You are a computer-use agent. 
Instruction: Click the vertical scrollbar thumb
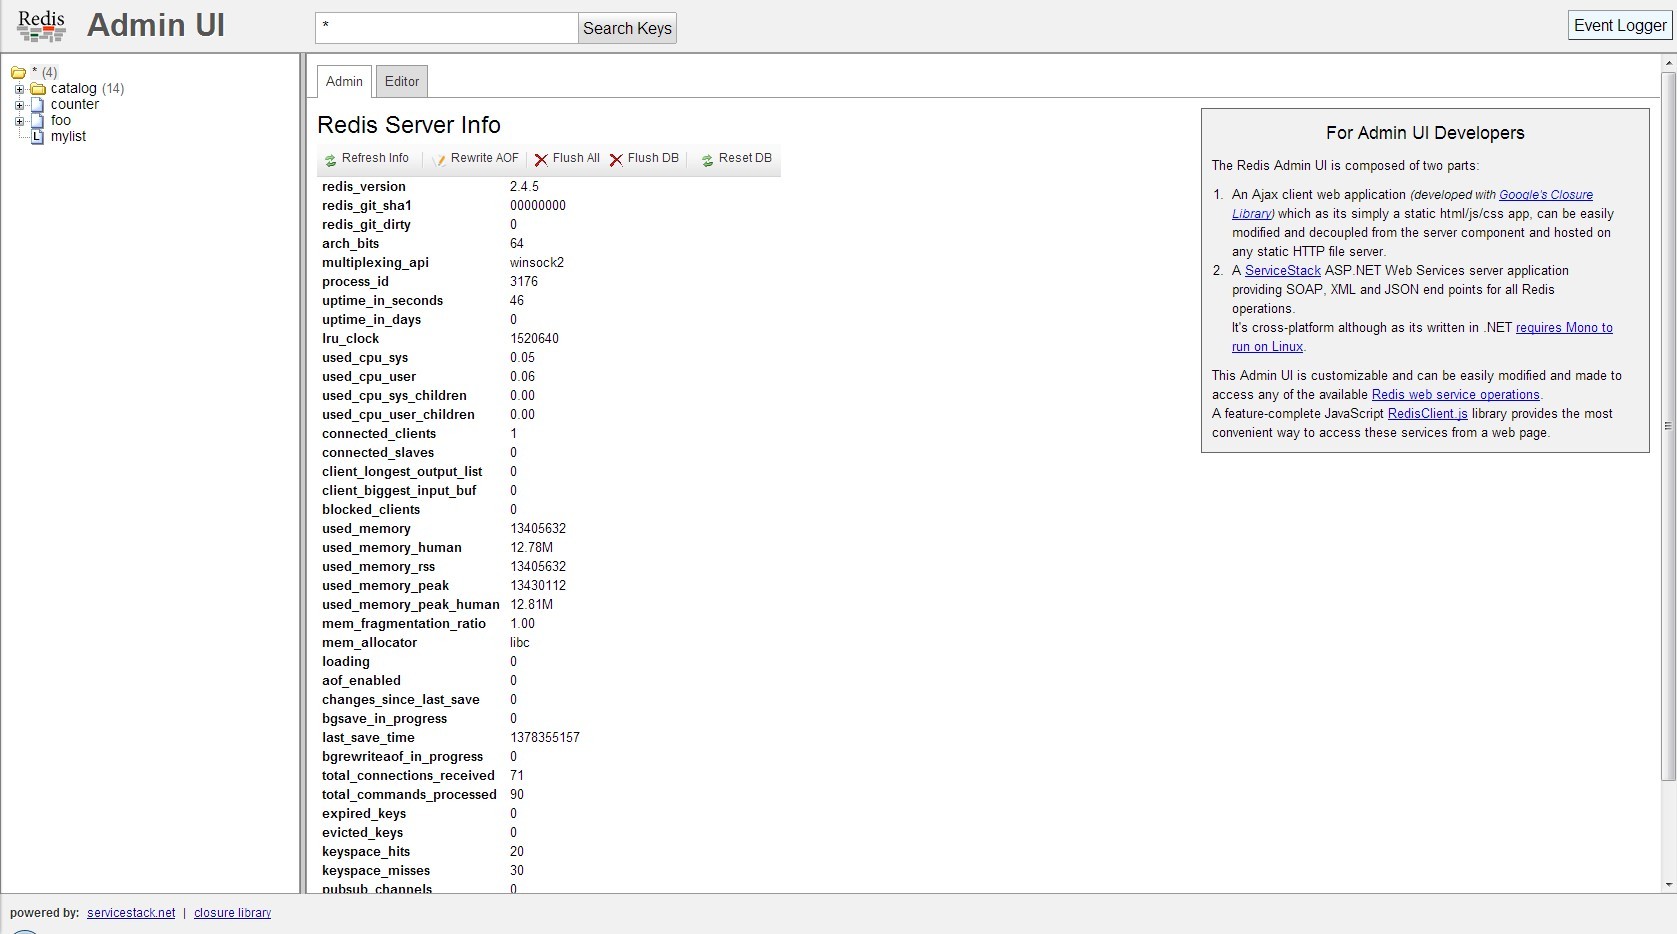[x=1668, y=426]
